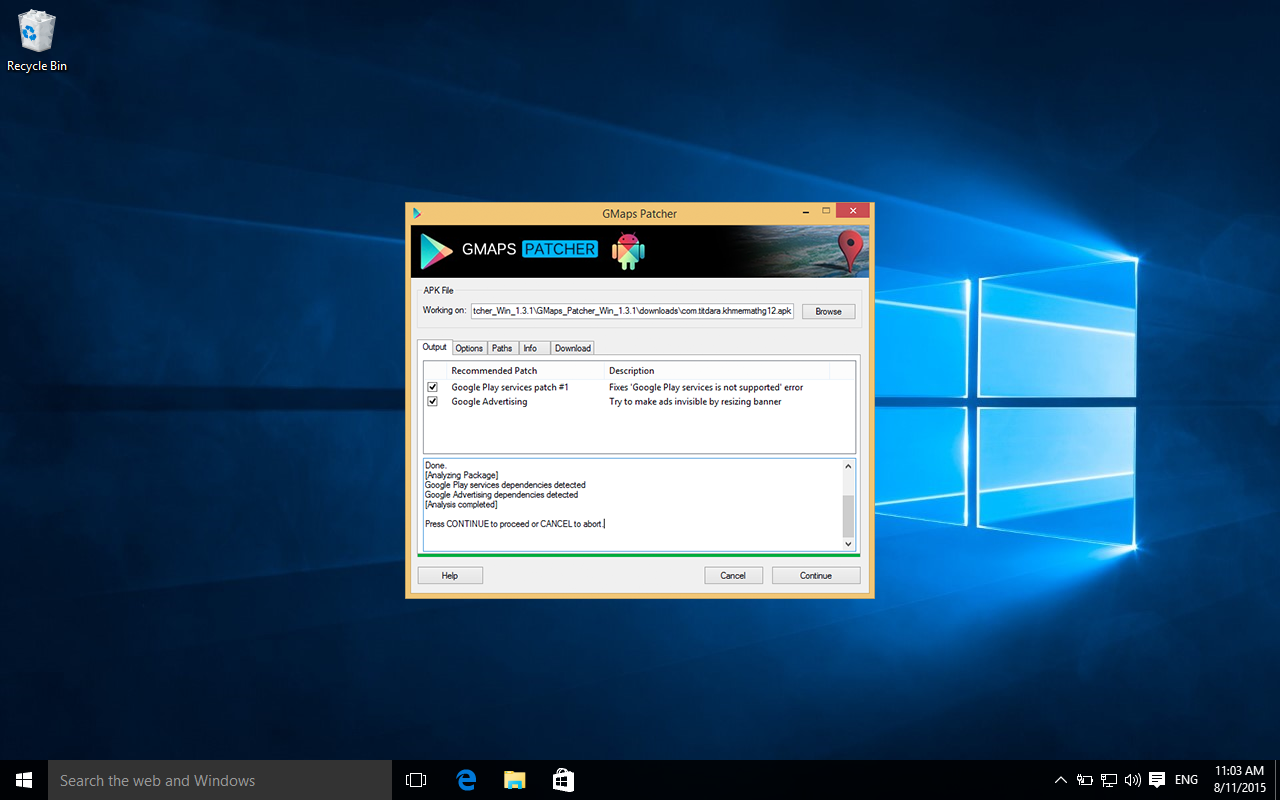The width and height of the screenshot is (1280, 800).
Task: Open the volume control tray icon
Action: [x=1133, y=780]
